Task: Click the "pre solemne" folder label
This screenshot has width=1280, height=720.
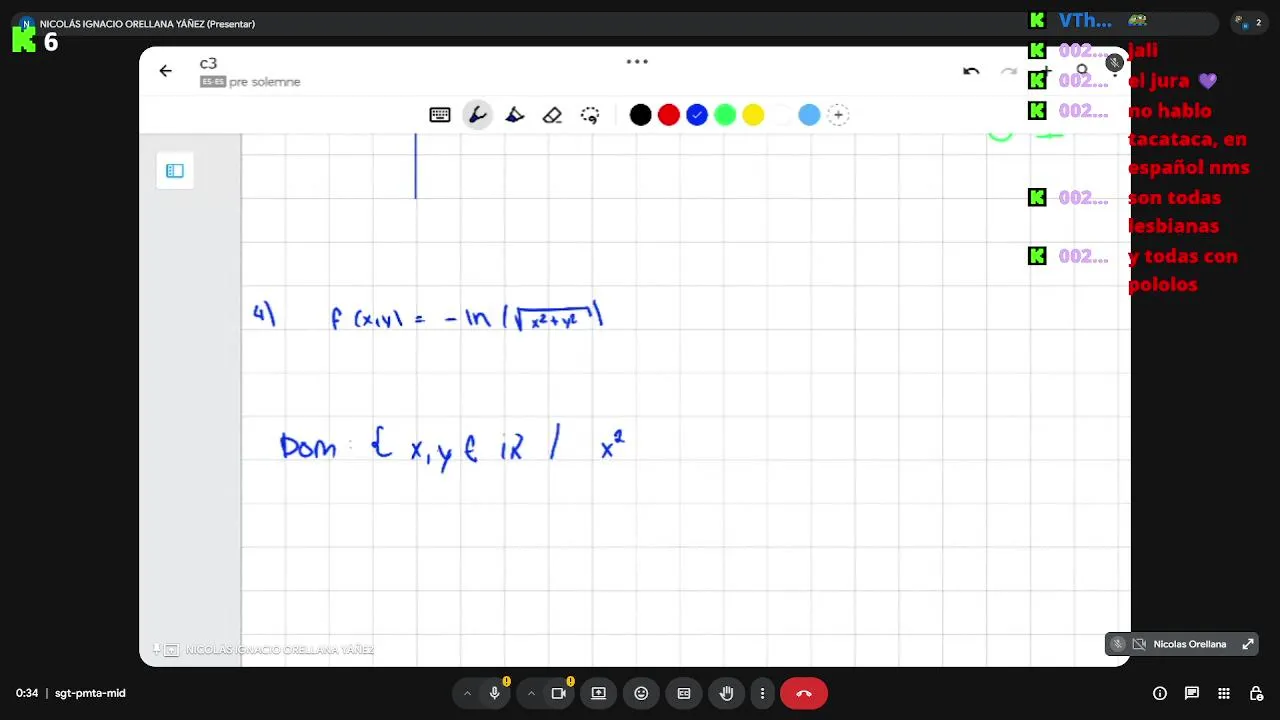Action: tap(265, 82)
